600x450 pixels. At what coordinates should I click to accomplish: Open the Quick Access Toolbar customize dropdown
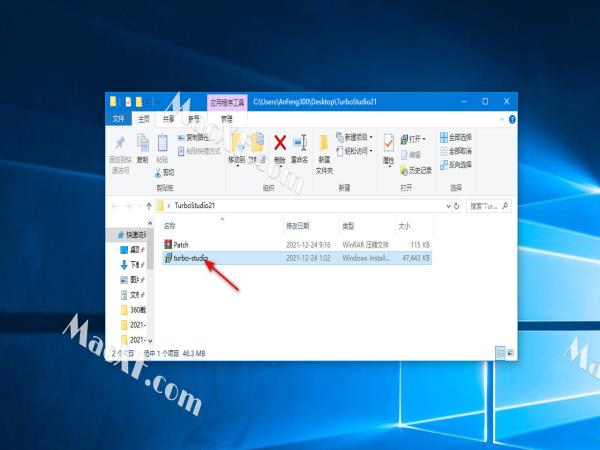point(148,102)
